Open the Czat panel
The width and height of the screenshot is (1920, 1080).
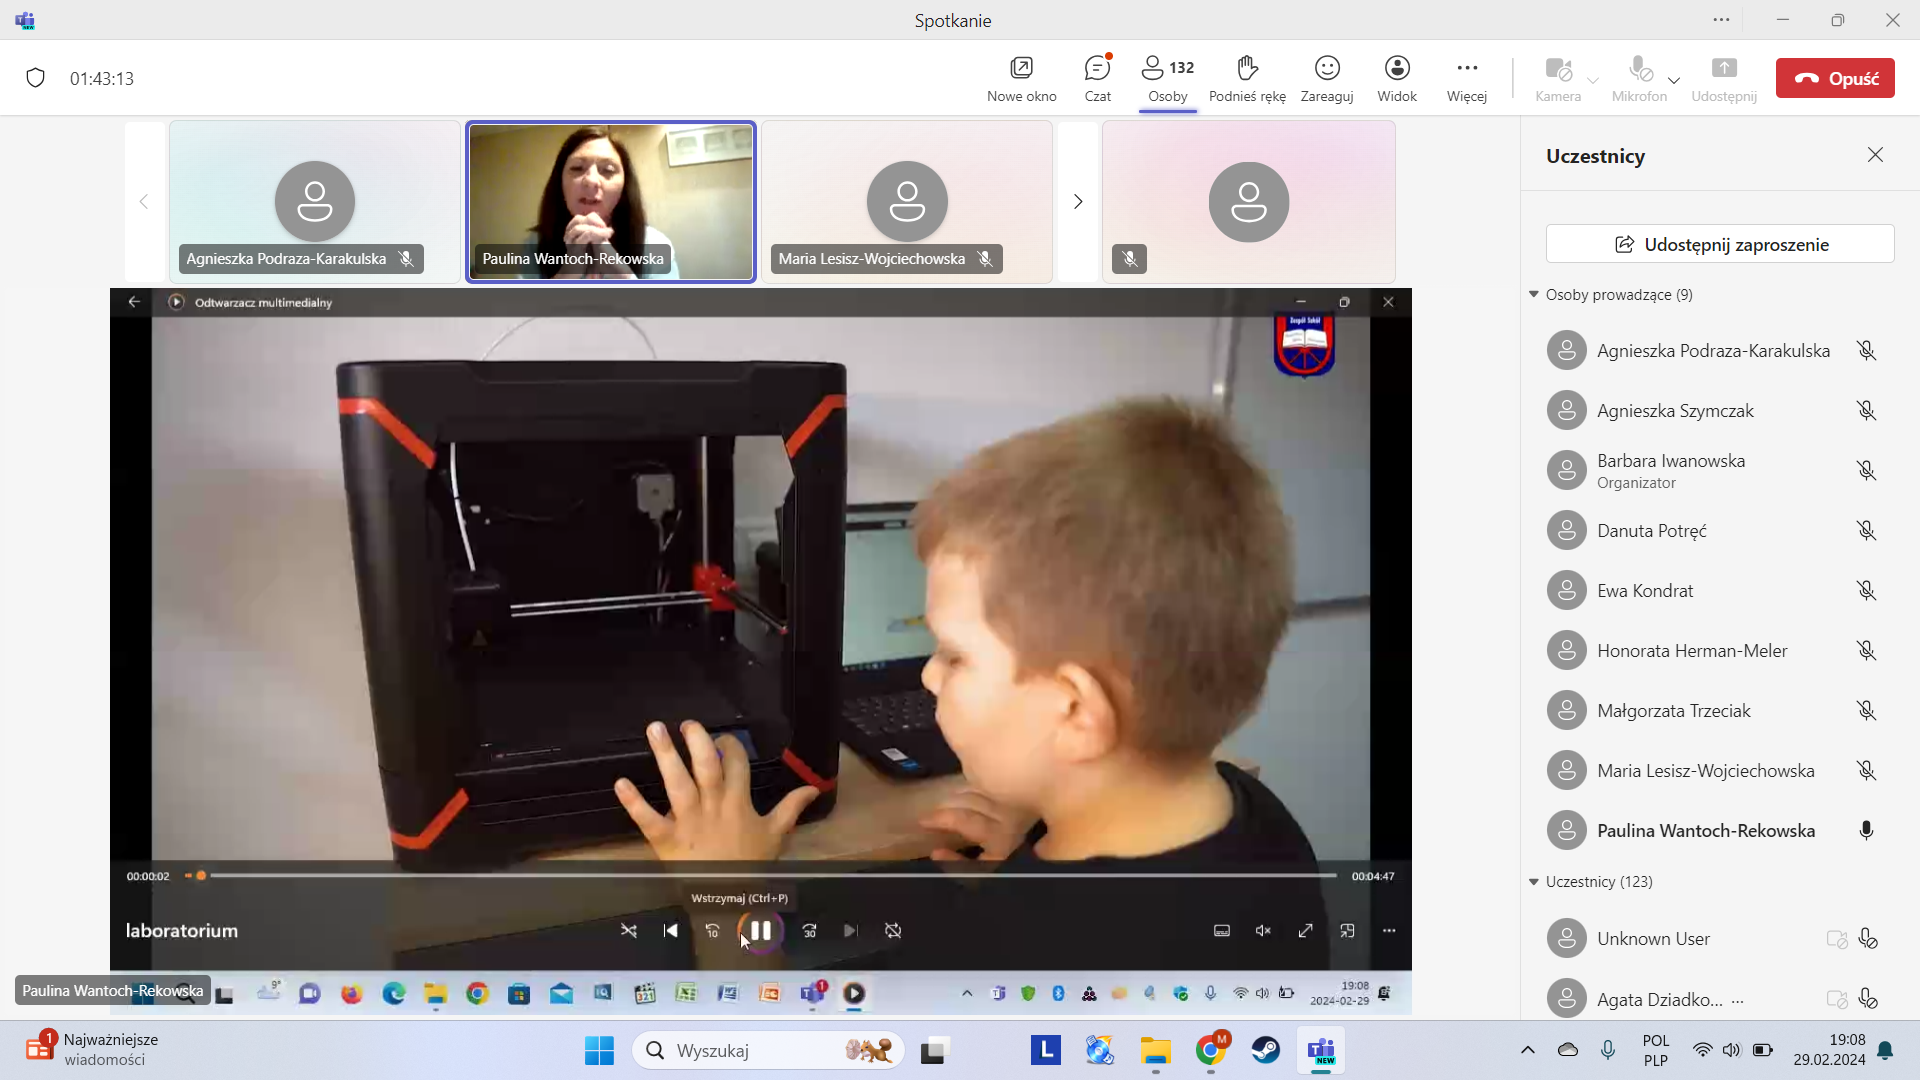click(1097, 79)
